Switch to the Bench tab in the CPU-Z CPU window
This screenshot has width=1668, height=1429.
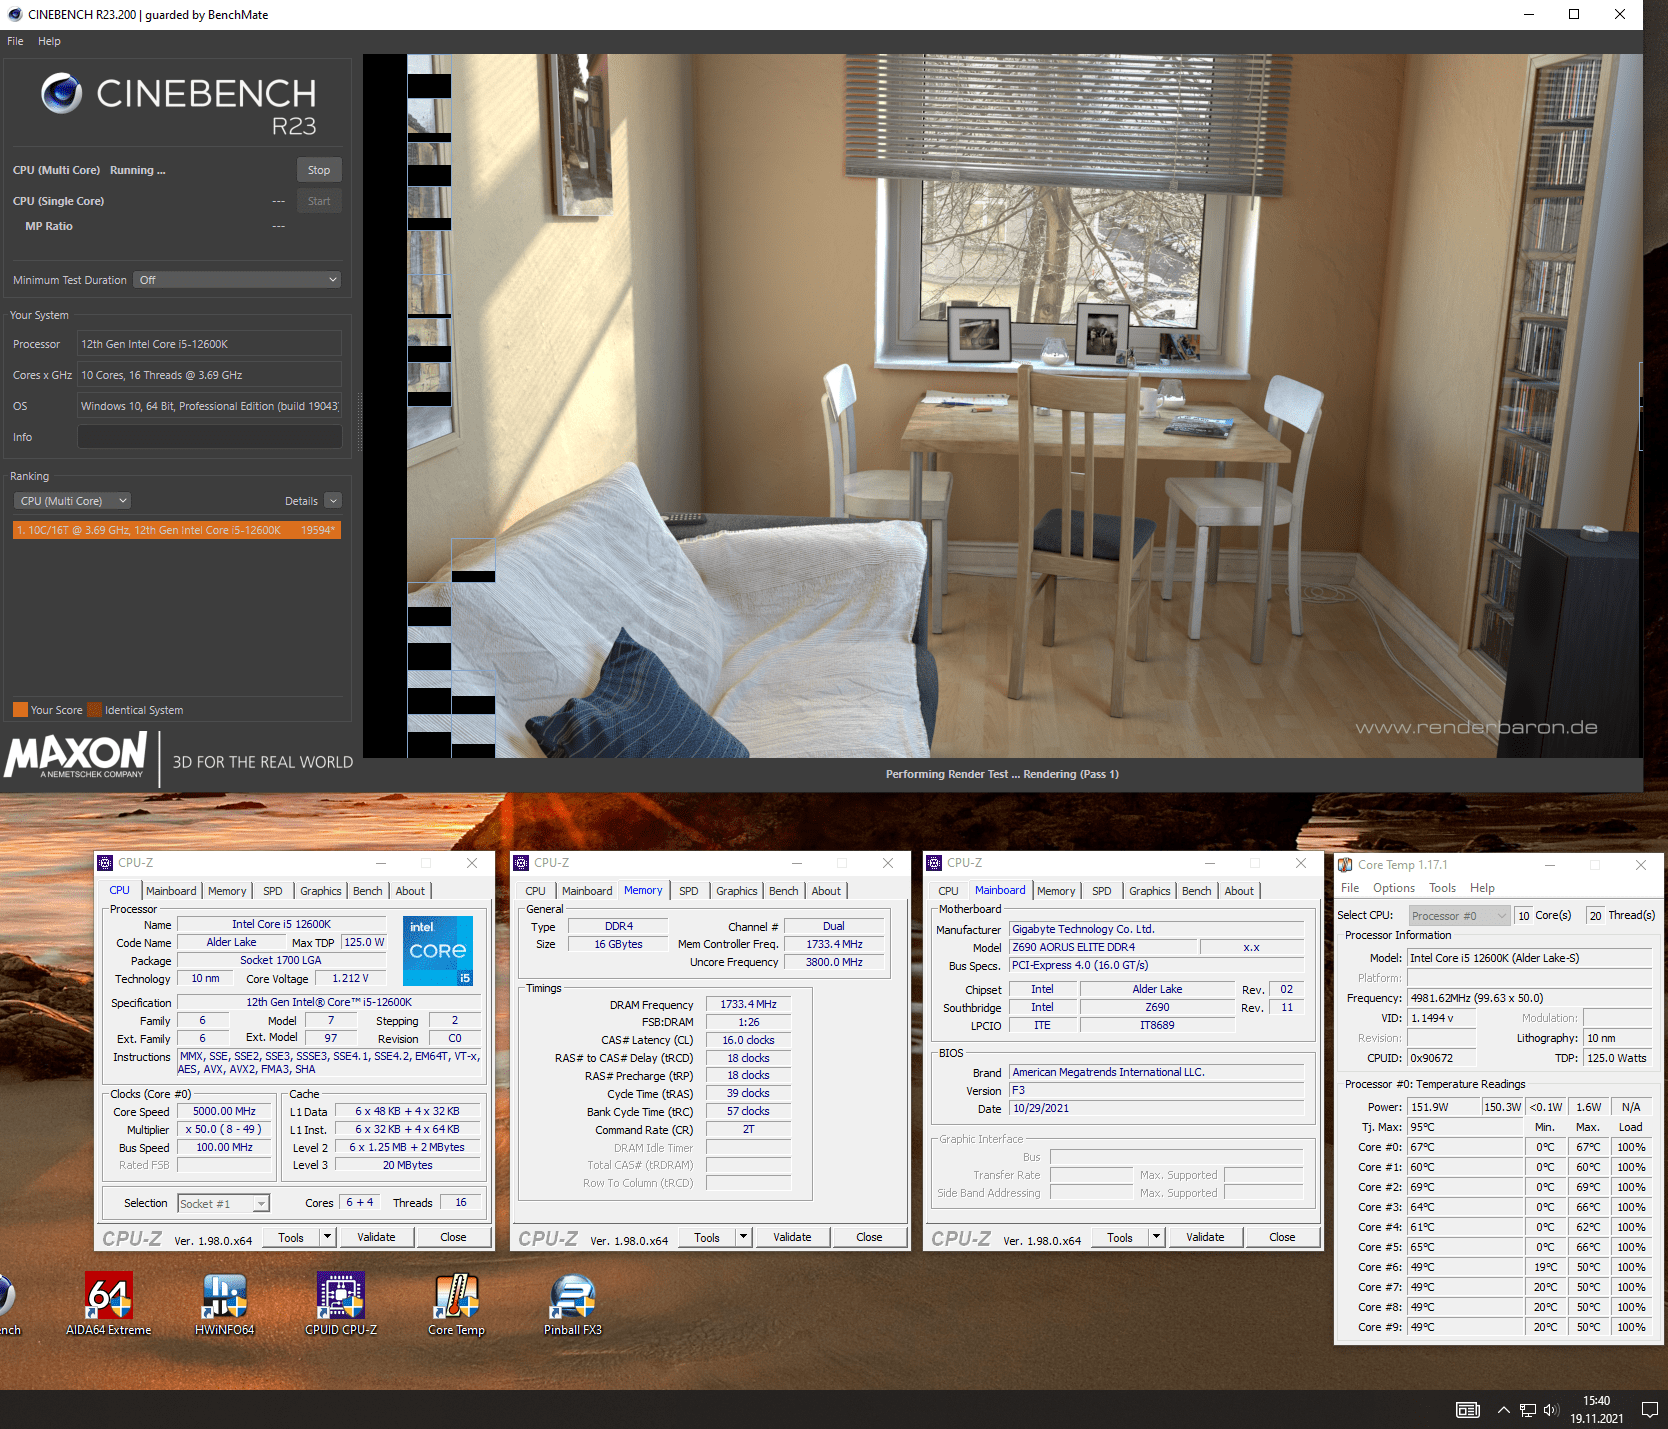point(368,891)
